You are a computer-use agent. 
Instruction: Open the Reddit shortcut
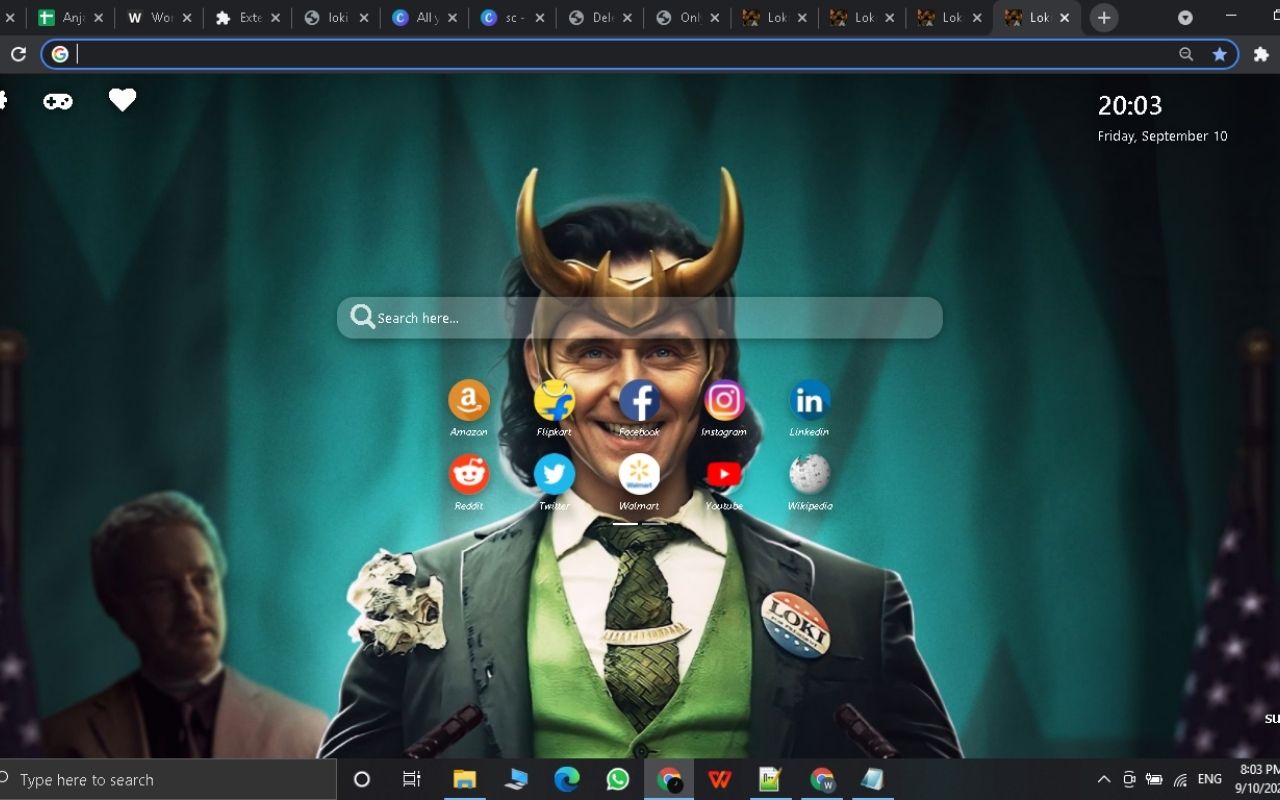(x=469, y=474)
